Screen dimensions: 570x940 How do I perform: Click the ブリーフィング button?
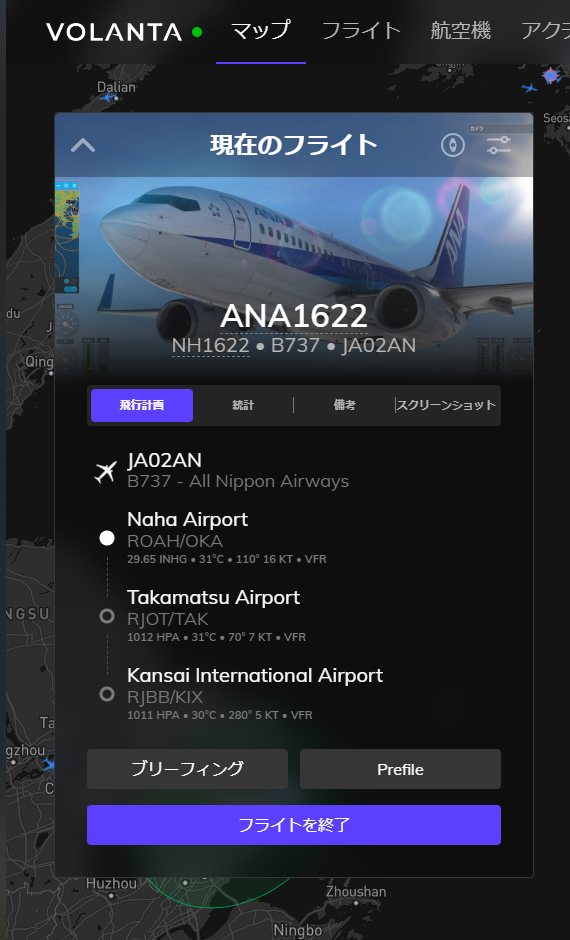[x=188, y=769]
